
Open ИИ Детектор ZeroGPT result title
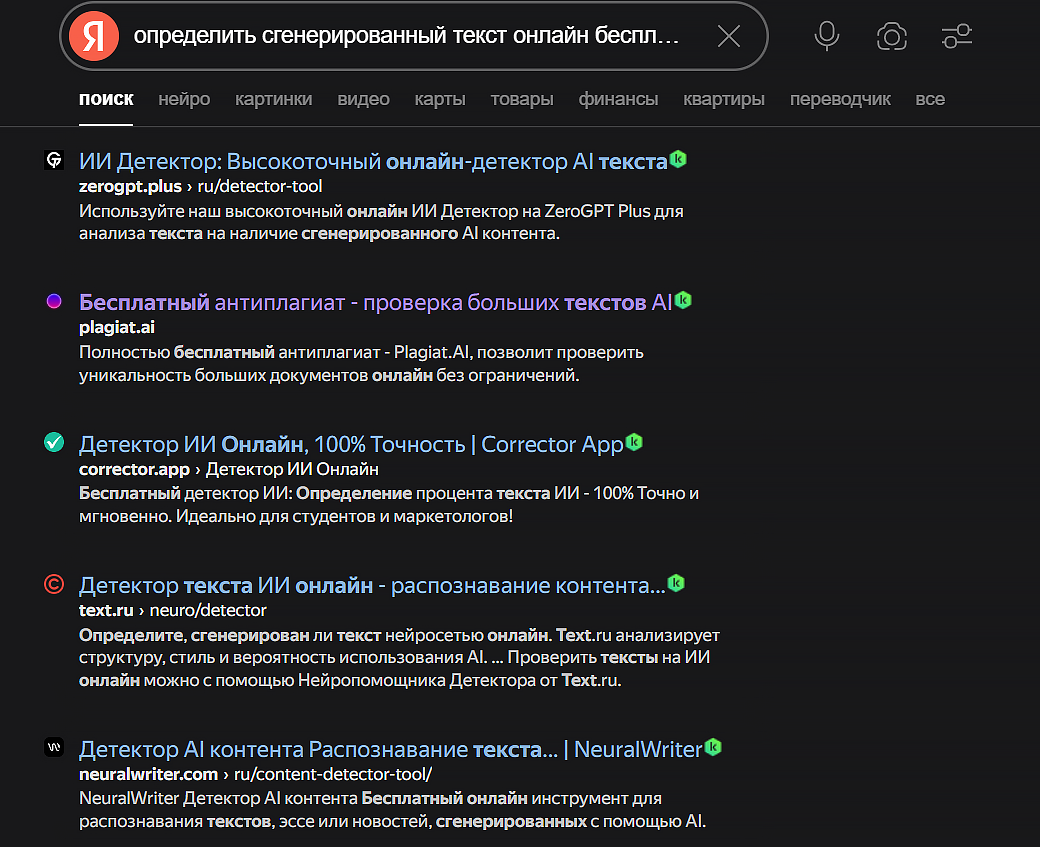pos(373,161)
